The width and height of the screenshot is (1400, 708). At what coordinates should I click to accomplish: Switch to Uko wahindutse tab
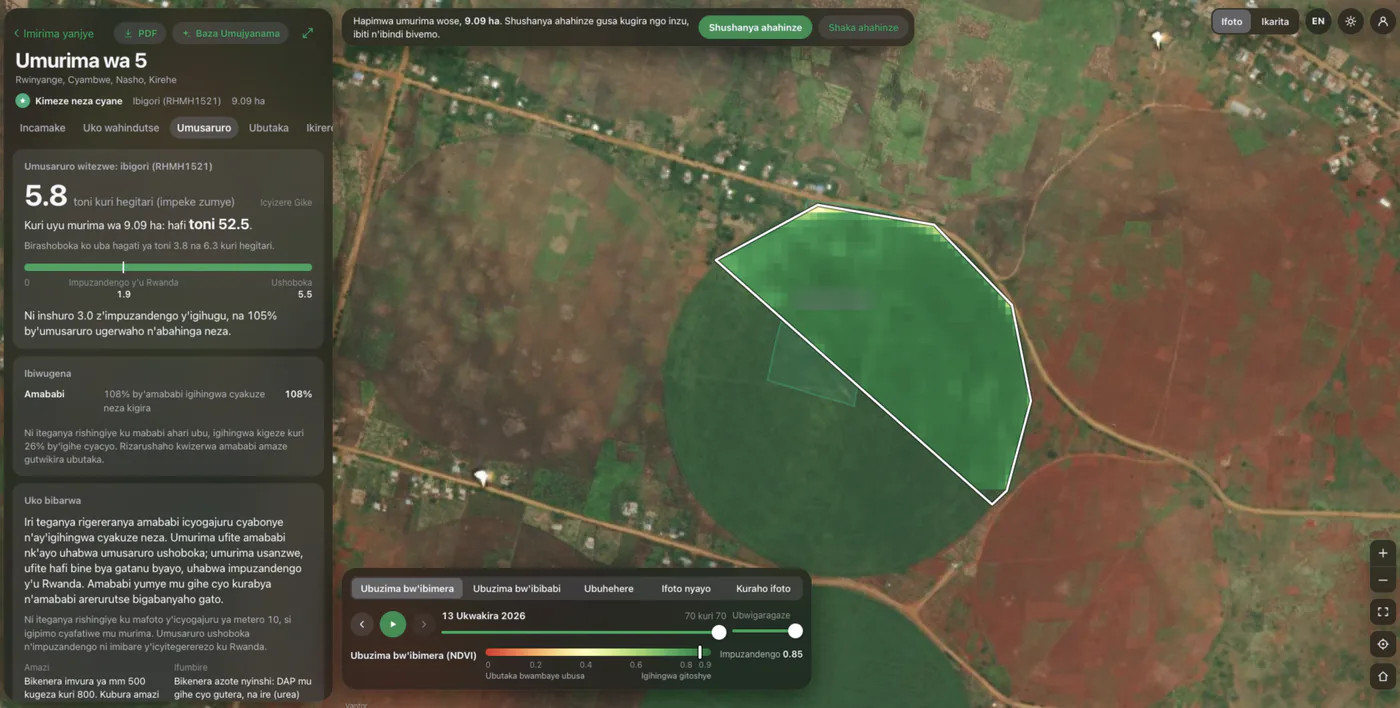pos(121,128)
